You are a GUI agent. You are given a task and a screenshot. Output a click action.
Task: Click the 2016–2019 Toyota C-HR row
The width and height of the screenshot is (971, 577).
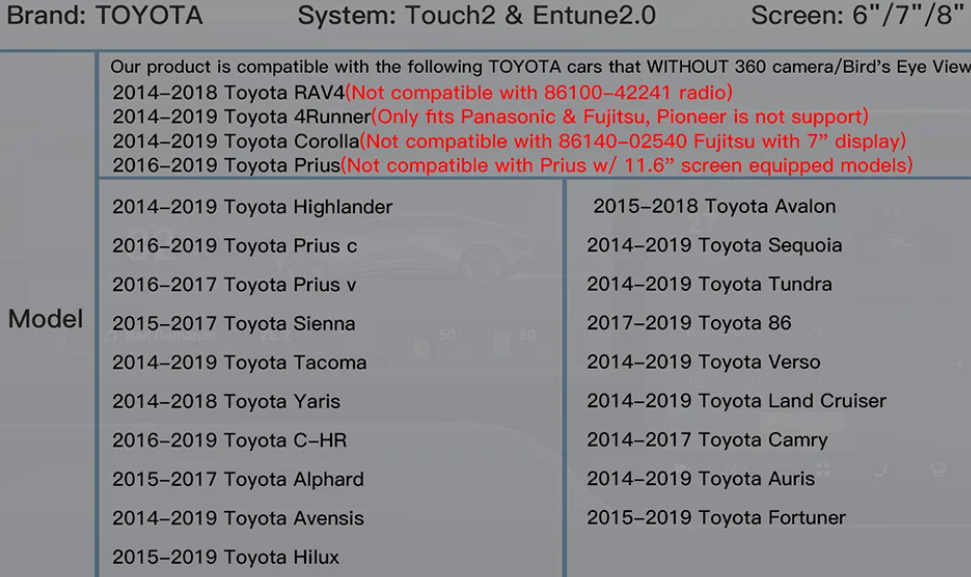(230, 441)
